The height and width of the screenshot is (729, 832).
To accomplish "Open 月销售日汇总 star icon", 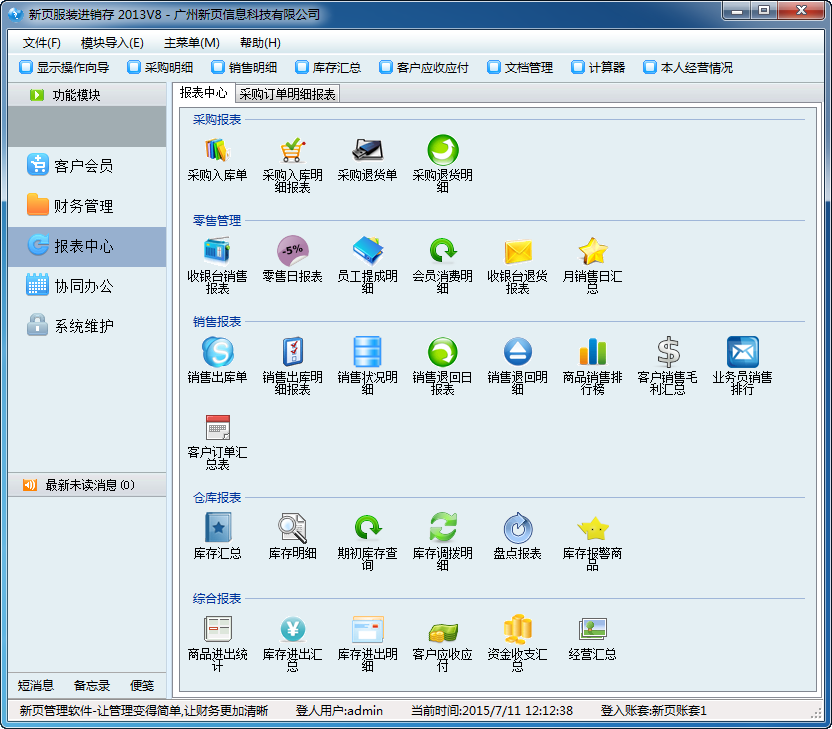I will coord(592,251).
